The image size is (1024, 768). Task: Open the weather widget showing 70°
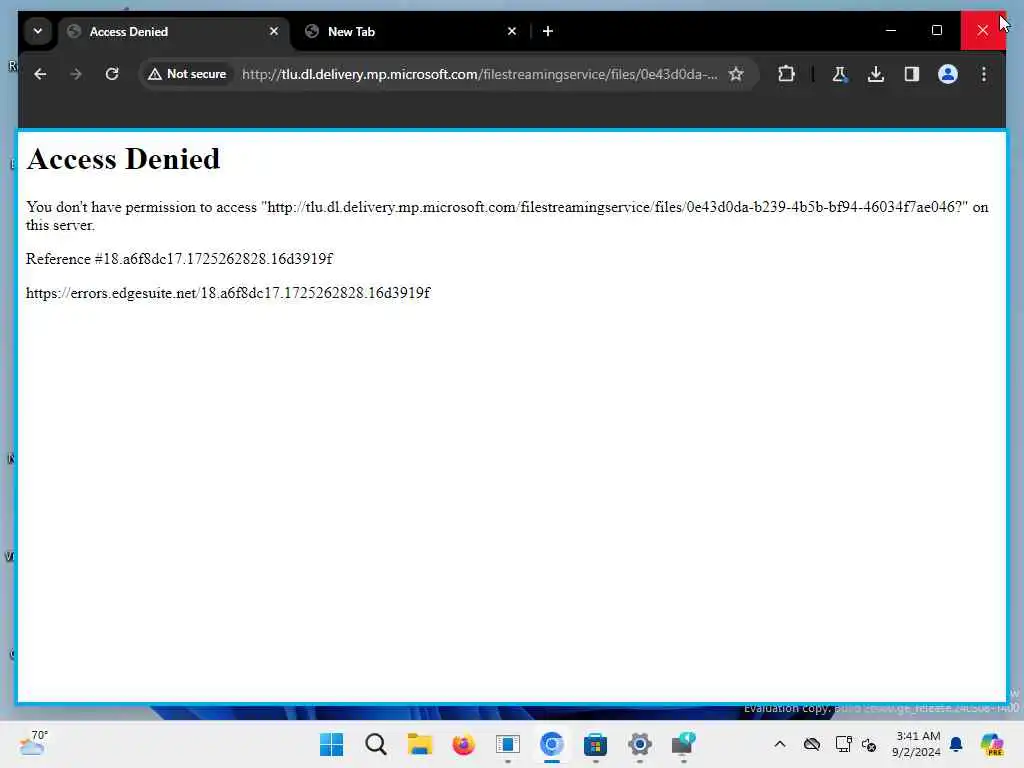(x=33, y=743)
